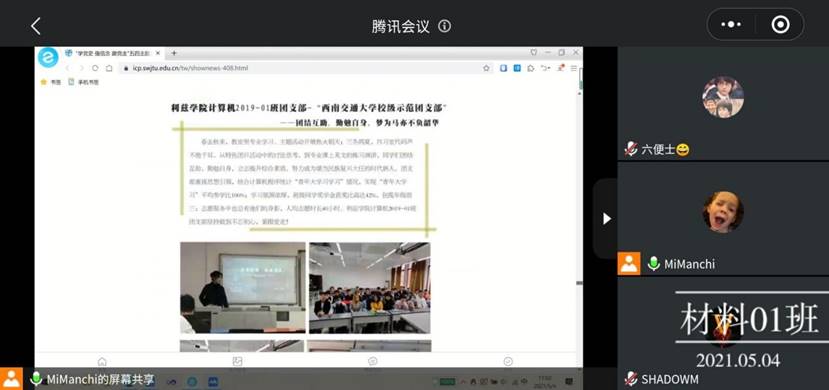Open the 手机书签 bookmarks item
Viewport: 829px width, 390px height.
pos(84,82)
